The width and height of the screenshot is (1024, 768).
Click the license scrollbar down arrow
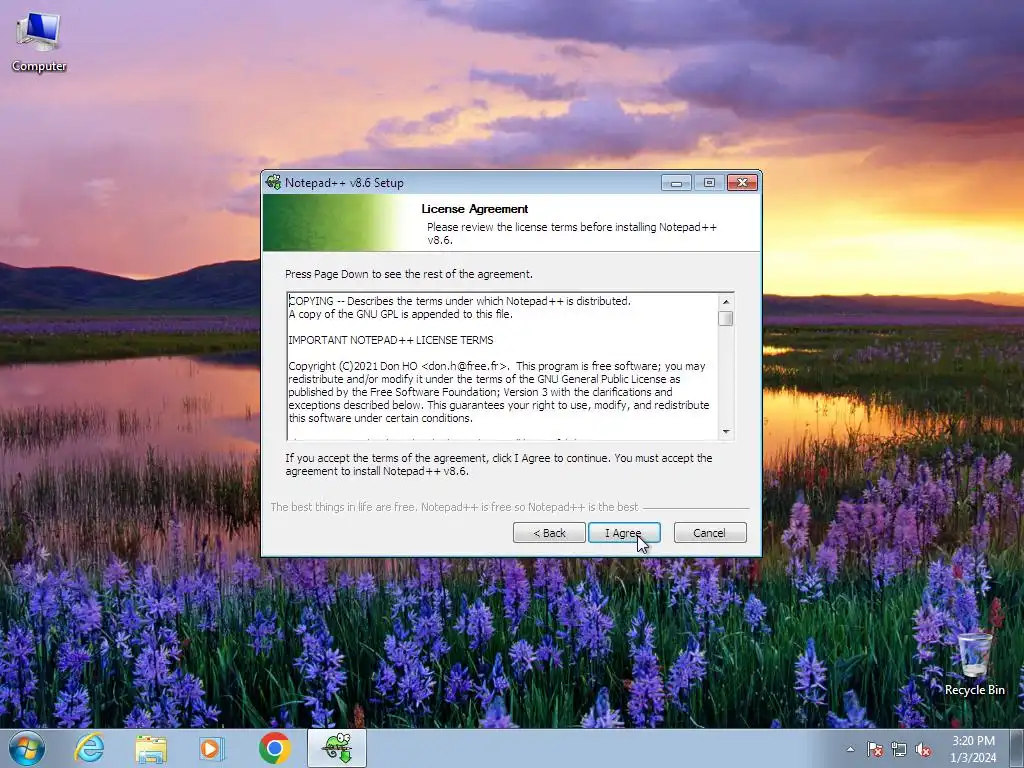point(726,432)
